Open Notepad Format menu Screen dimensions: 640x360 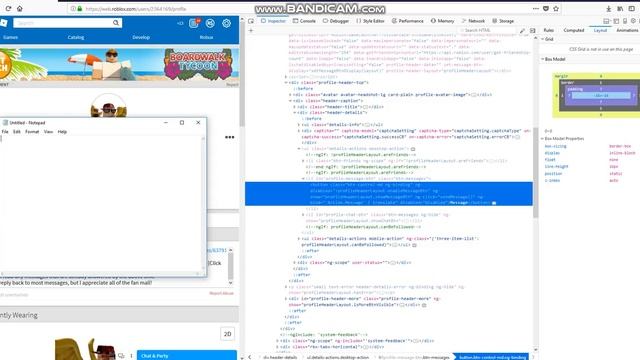pyautogui.click(x=32, y=132)
